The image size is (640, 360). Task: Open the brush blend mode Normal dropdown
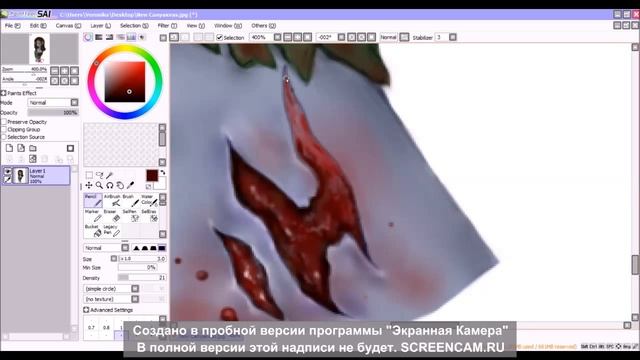coord(125,248)
